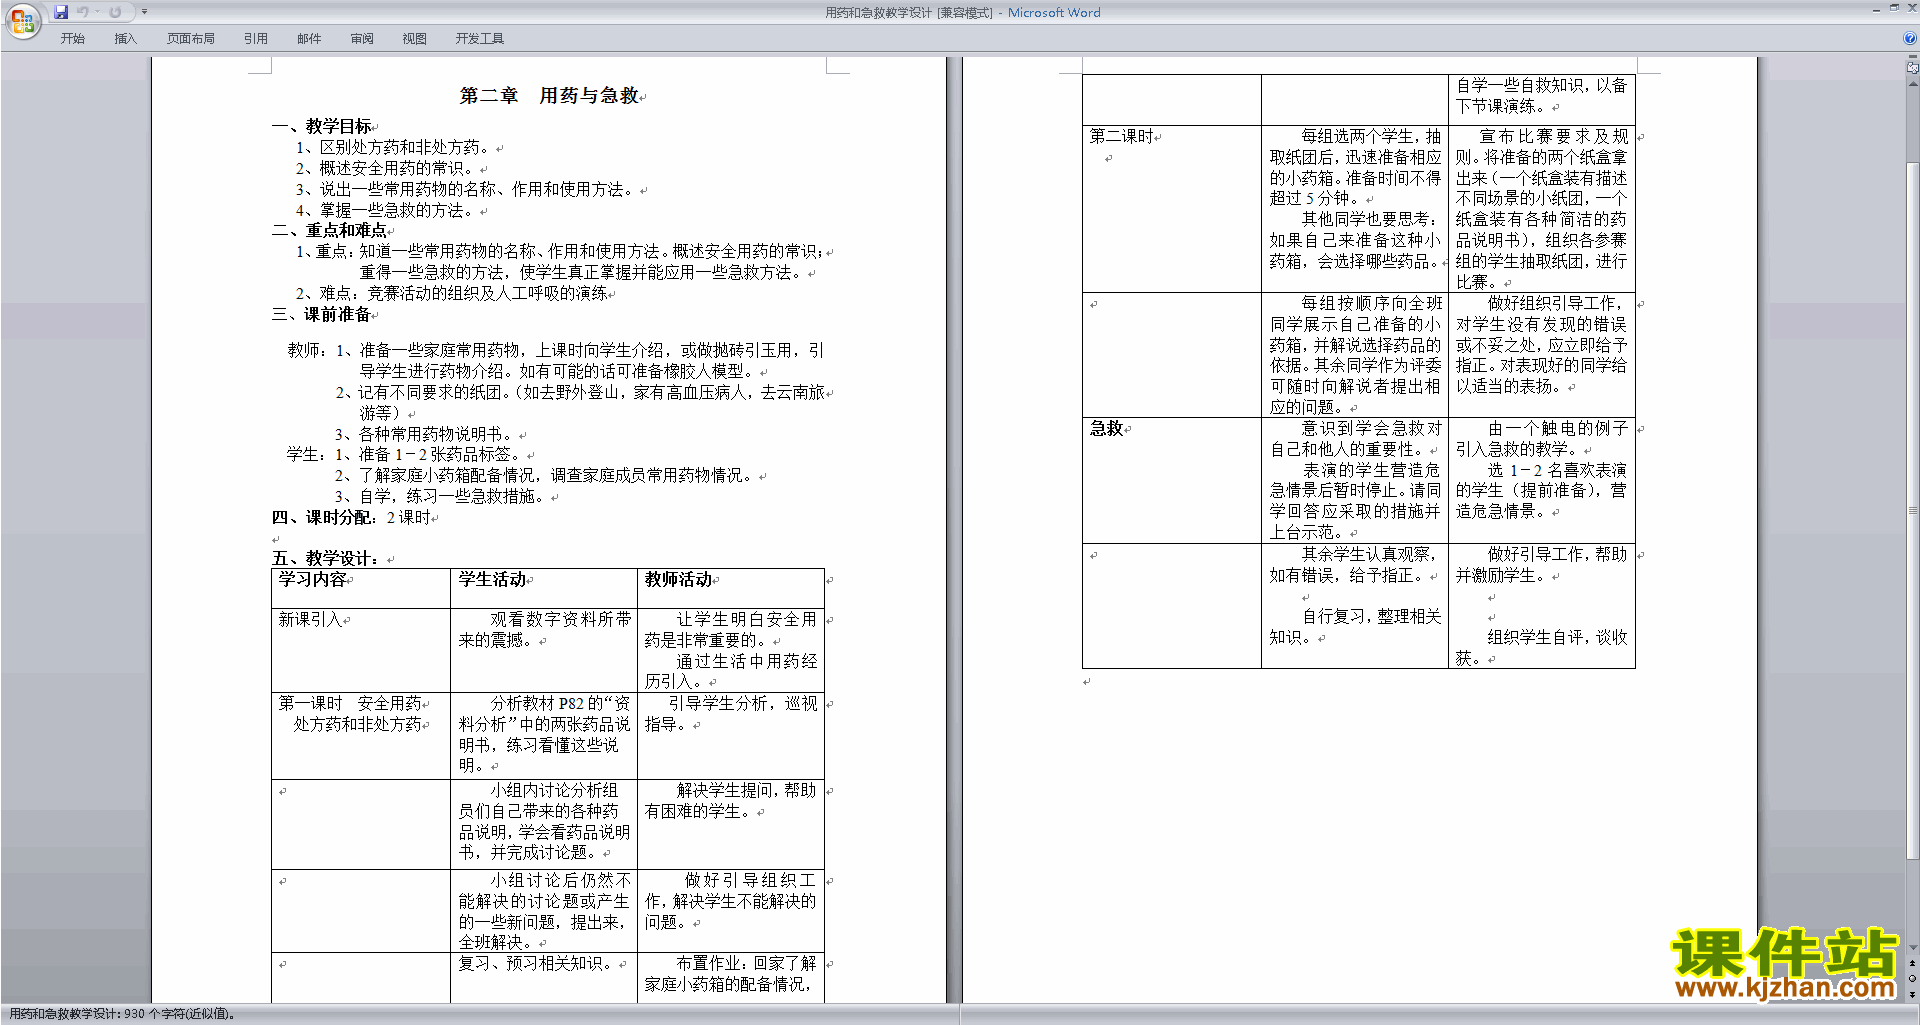The image size is (1920, 1025).
Task: Click the Select Browse Object circle button
Action: point(1913,978)
